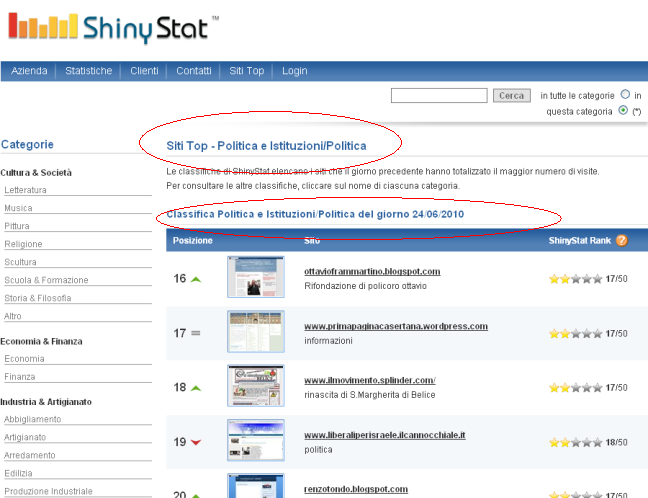648x498 pixels.
Task: Open ottavioframmartino.blogspot.com link
Action: click(x=372, y=272)
